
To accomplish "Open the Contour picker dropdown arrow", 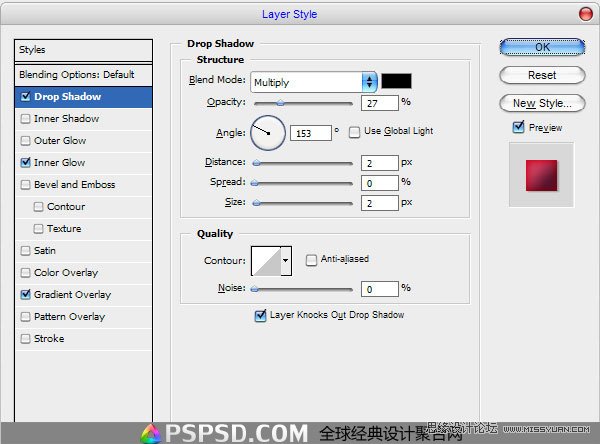I will click(286, 261).
